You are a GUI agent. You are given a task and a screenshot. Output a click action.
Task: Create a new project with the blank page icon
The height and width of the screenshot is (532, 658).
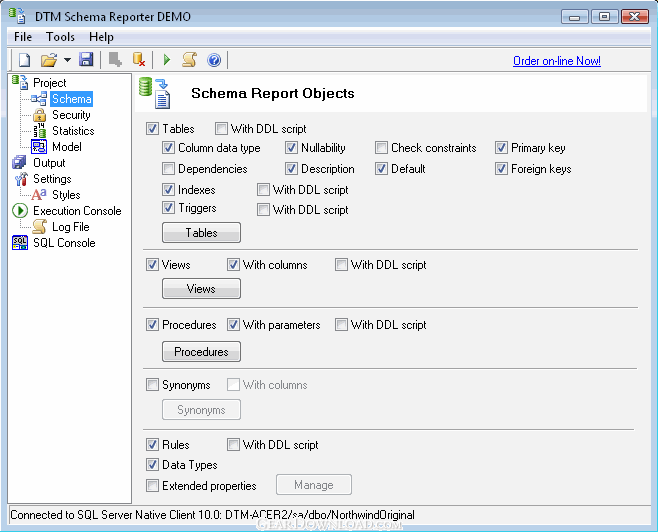[24, 60]
